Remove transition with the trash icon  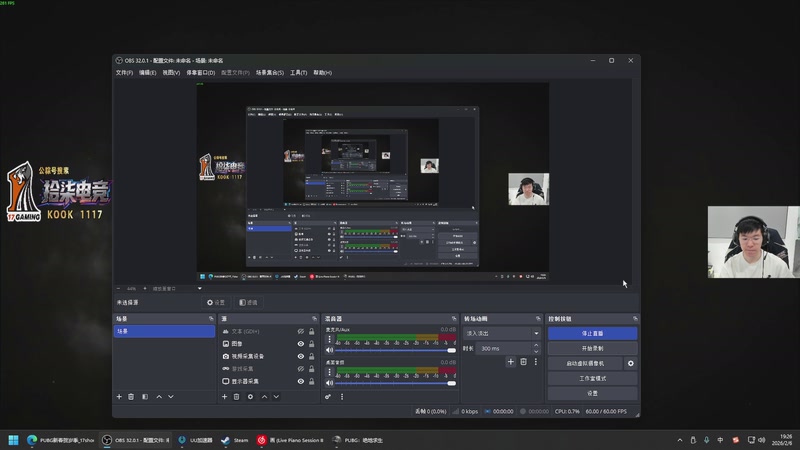[523, 362]
